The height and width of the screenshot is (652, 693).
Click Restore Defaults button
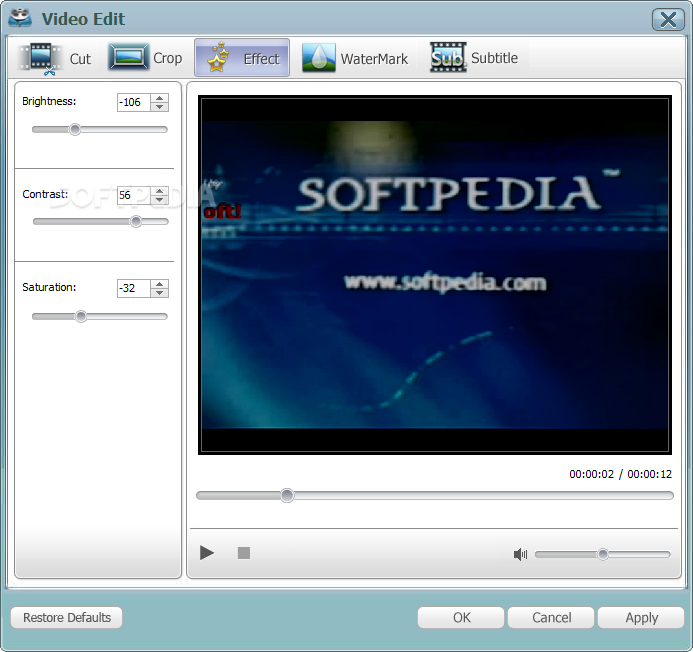67,618
